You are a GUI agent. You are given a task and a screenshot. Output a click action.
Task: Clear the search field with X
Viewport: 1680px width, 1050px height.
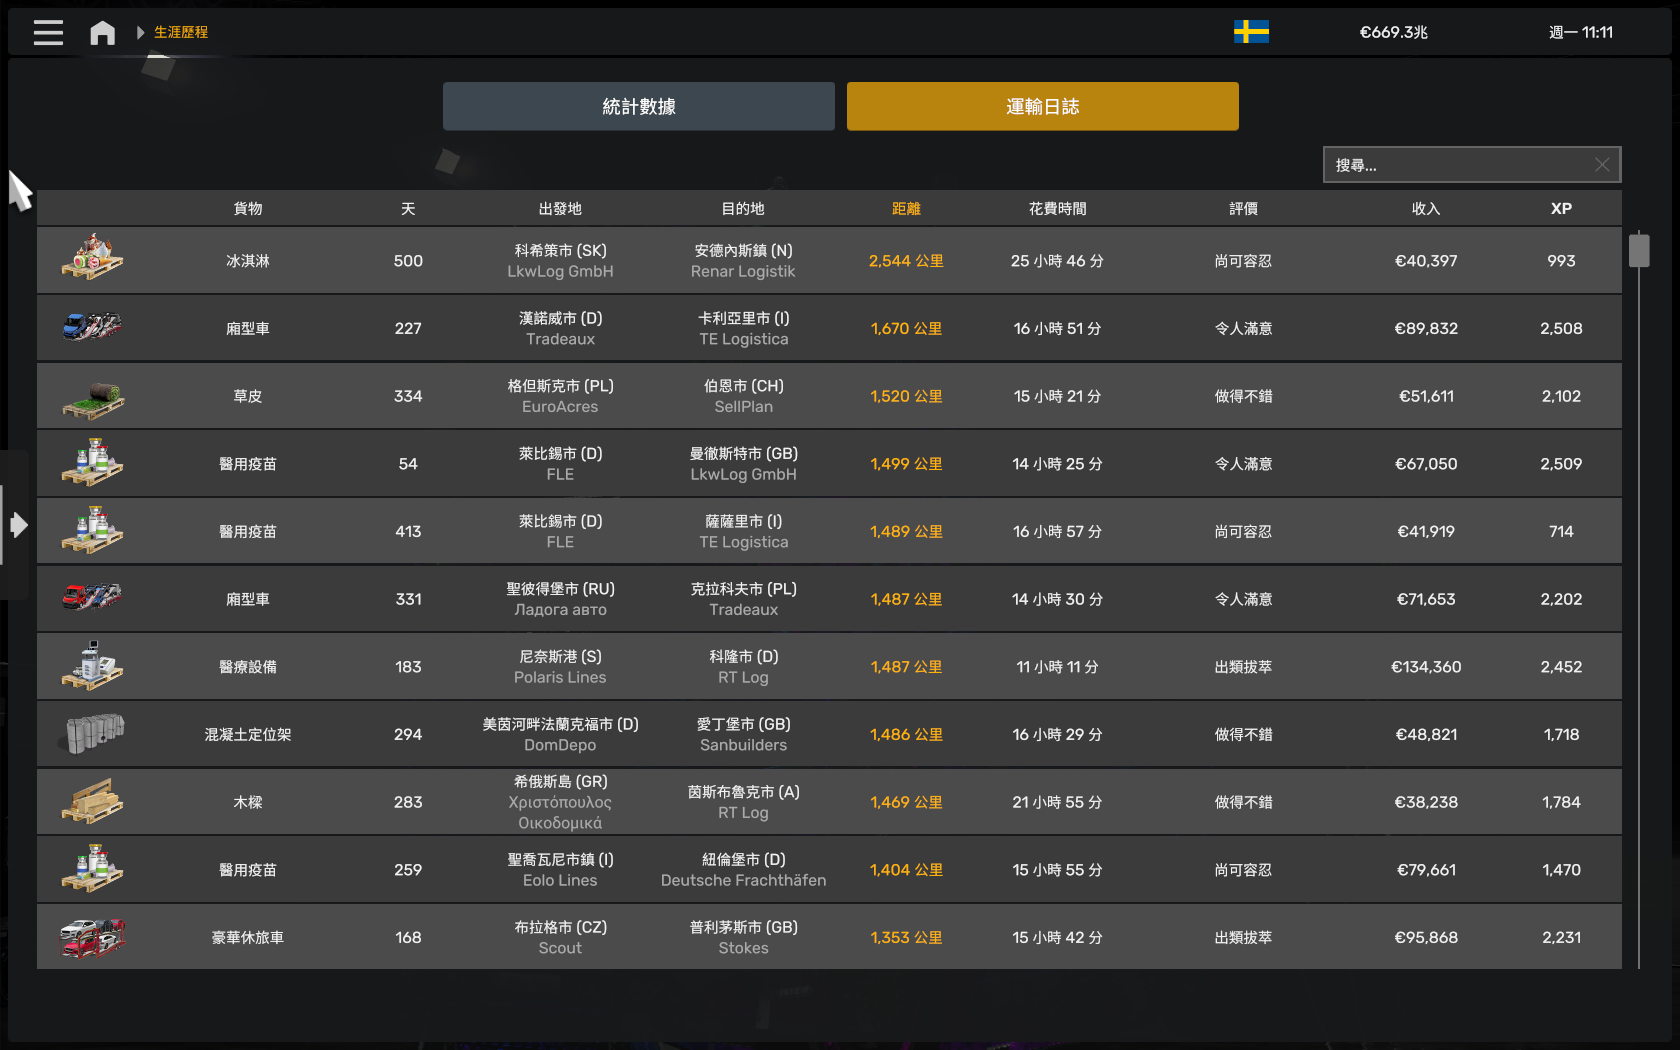[1602, 165]
